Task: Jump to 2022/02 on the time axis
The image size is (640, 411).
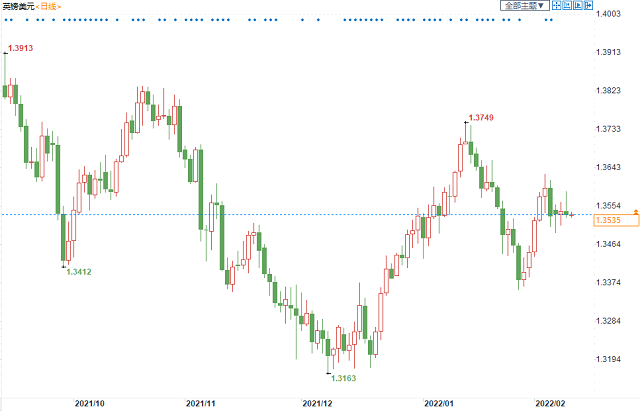Action: click(x=549, y=403)
